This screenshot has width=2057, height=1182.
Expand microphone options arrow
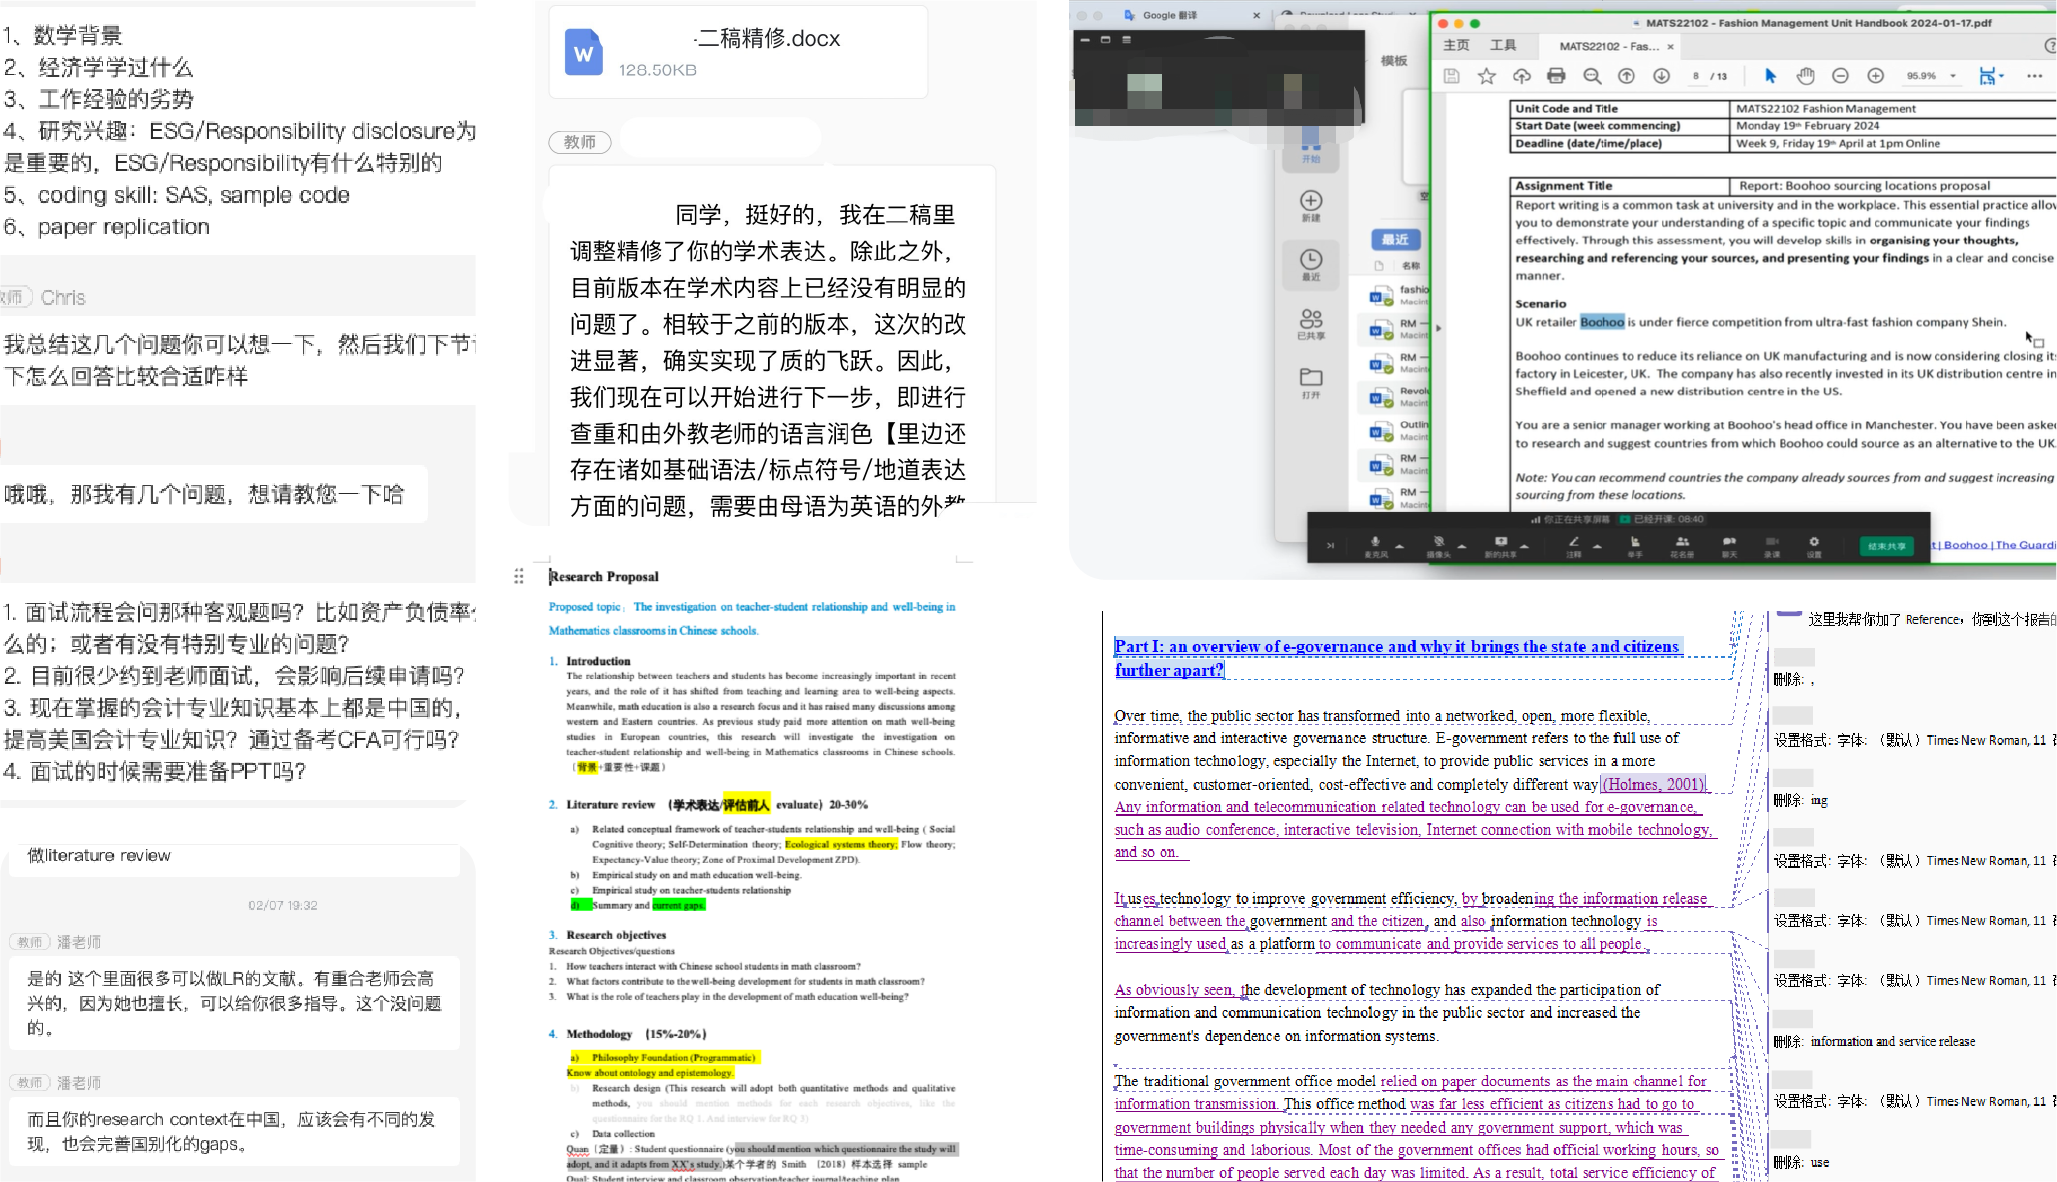pos(1400,546)
